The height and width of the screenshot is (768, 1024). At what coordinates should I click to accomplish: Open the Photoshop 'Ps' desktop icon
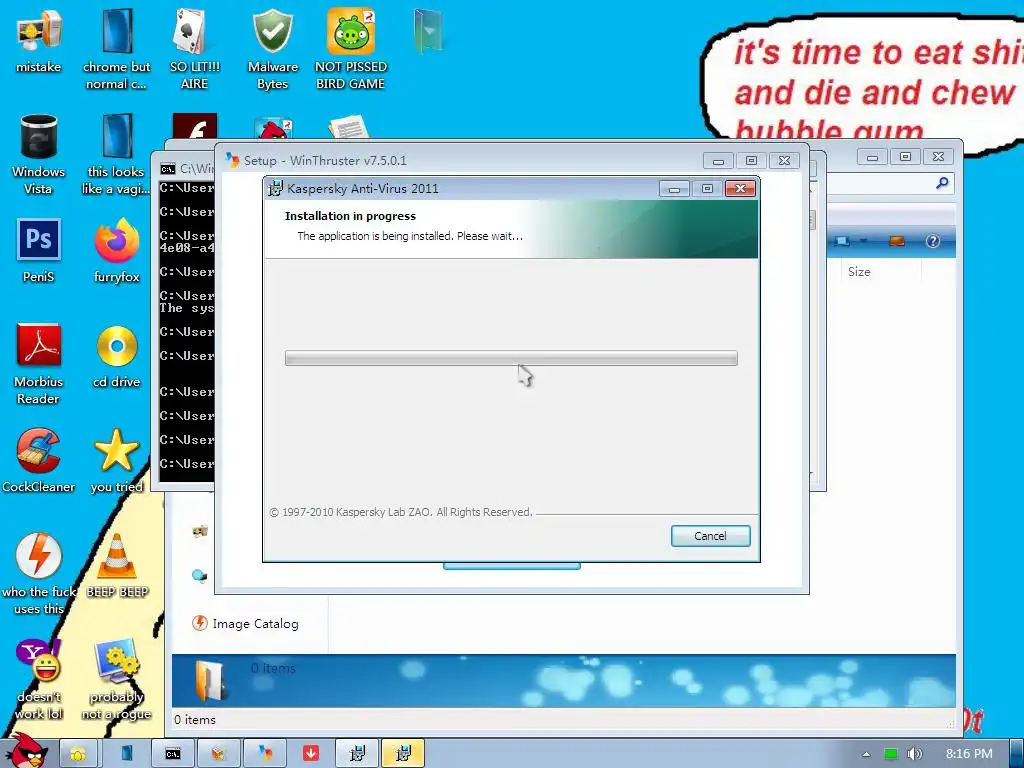[39, 251]
